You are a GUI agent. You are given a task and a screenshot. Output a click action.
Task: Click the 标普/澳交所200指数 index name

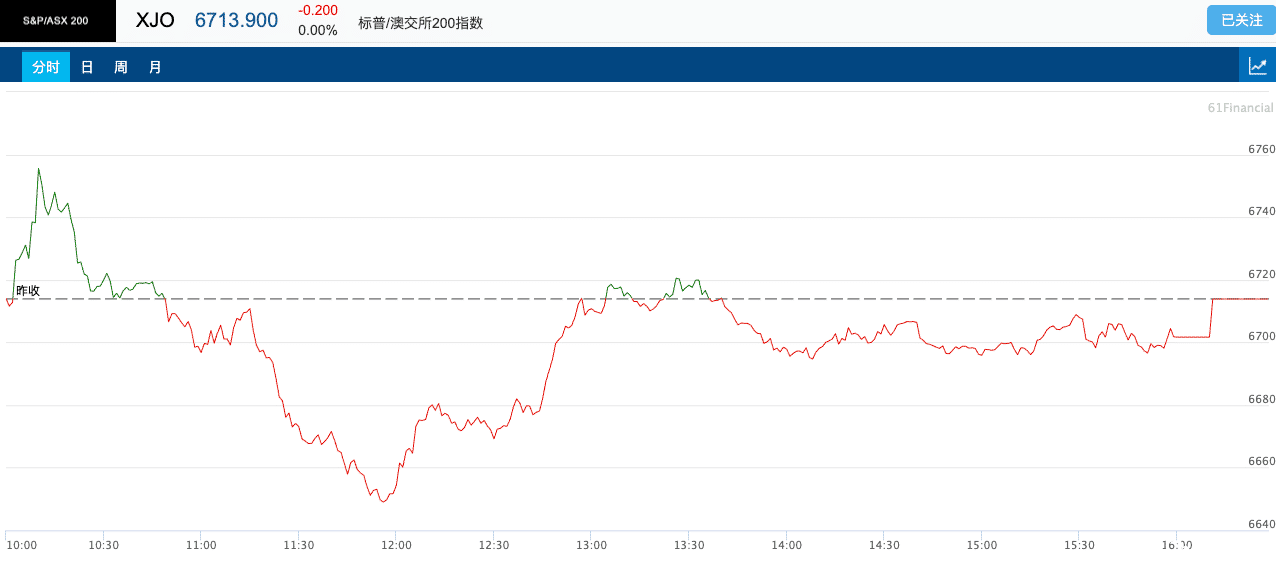click(420, 22)
